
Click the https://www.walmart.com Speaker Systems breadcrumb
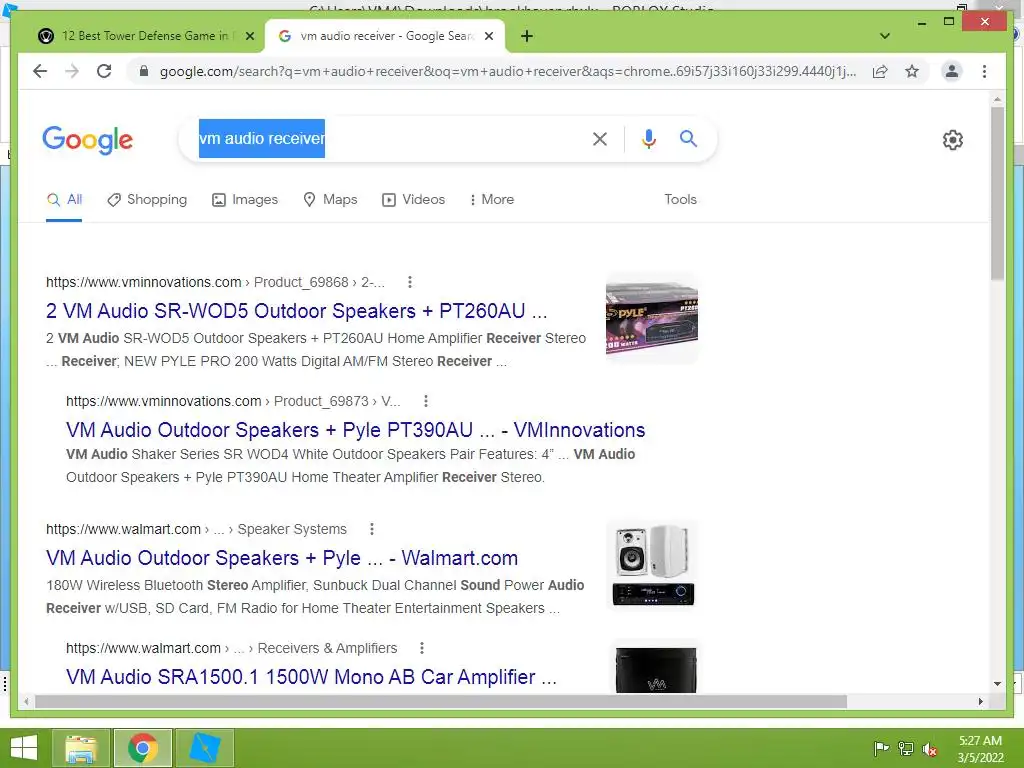(x=196, y=529)
